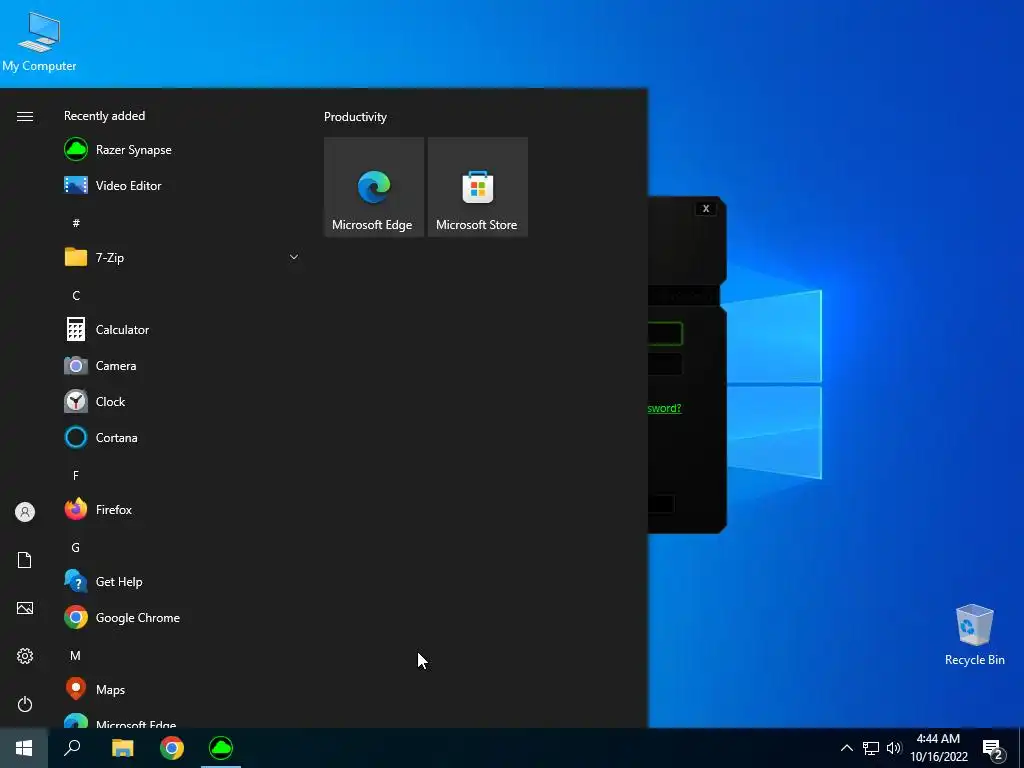Click the 'C' letter group header

point(76,295)
